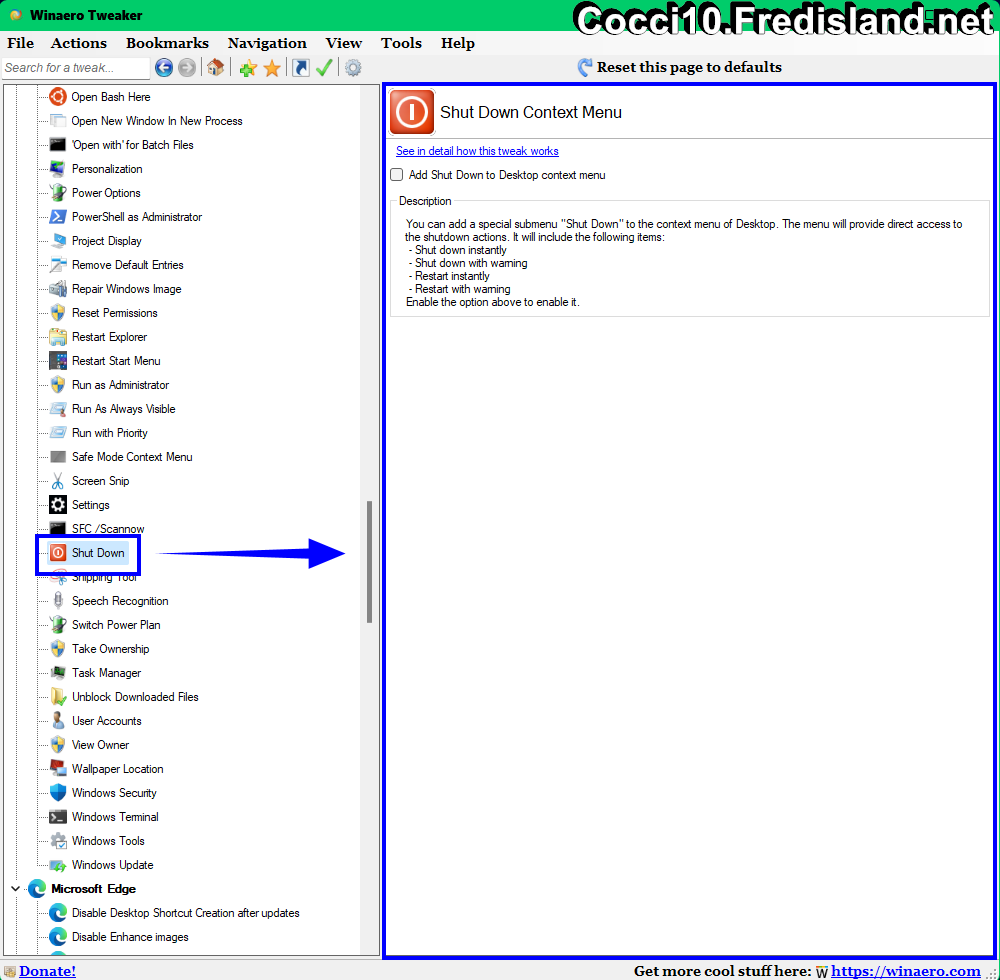Image resolution: width=1000 pixels, height=980 pixels.
Task: Click the green checkmark toolbar icon
Action: pyautogui.click(x=324, y=68)
